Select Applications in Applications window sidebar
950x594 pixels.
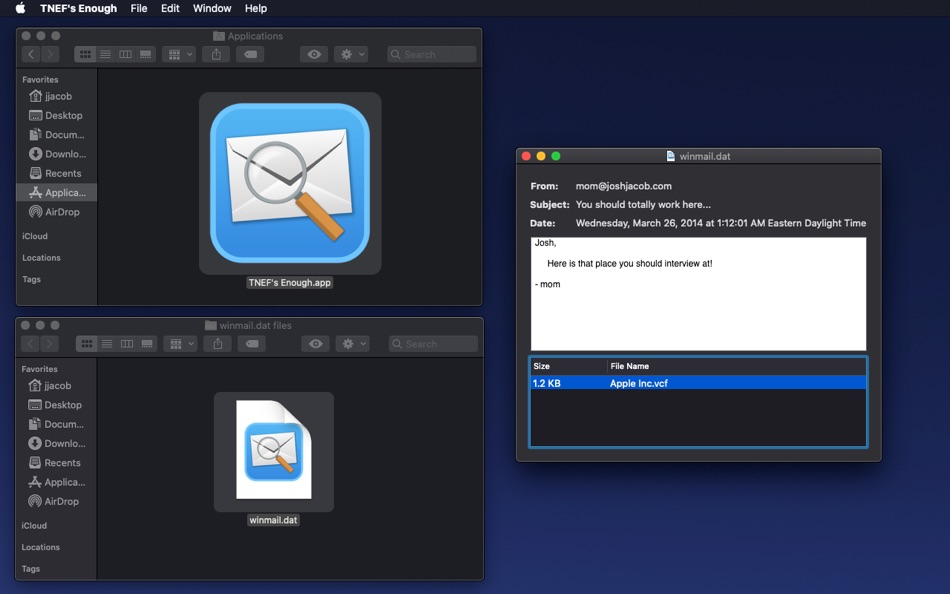[x=56, y=193]
